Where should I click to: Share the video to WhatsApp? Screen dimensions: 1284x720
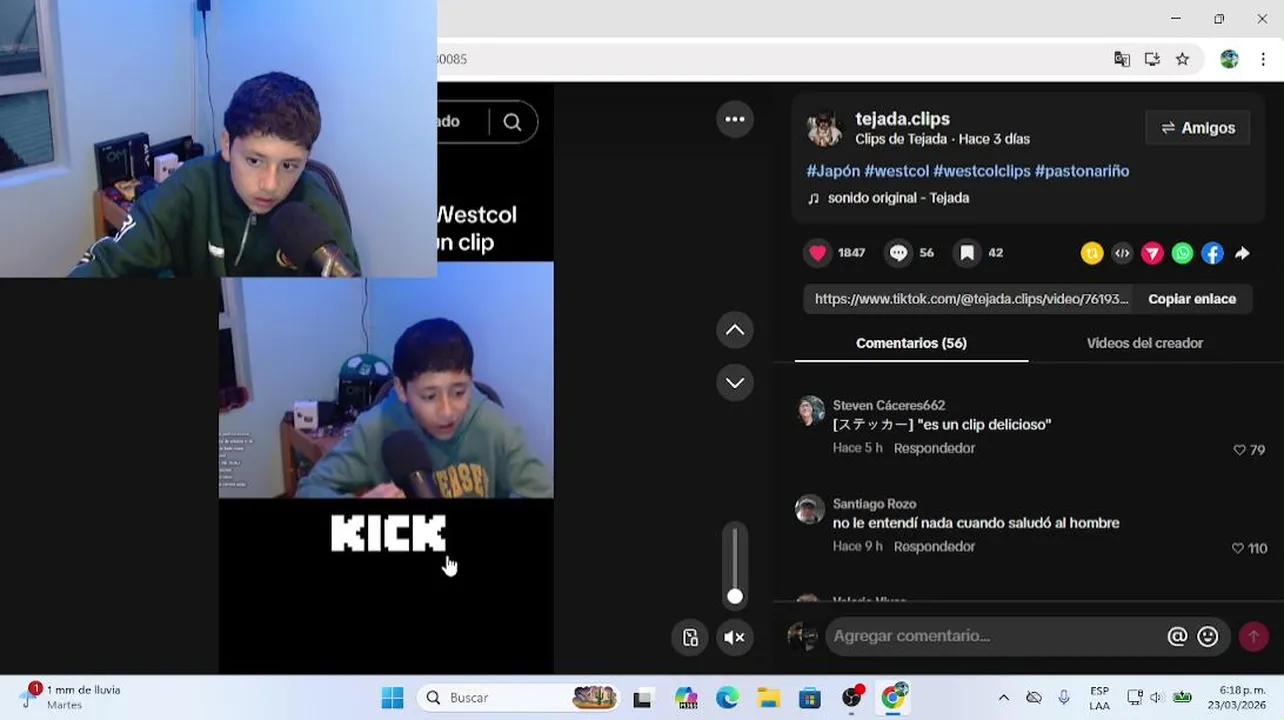1182,254
